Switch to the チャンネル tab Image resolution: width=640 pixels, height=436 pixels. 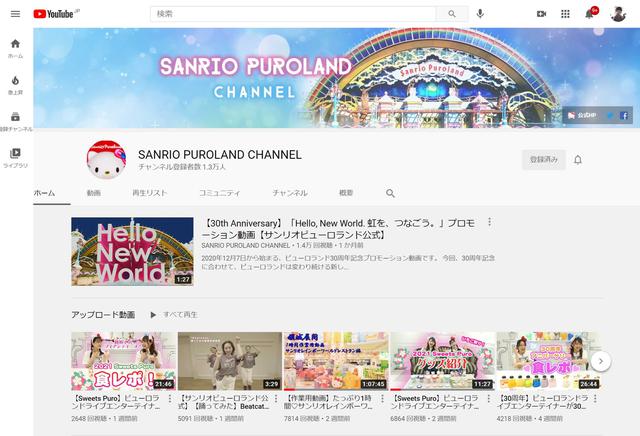pyautogui.click(x=290, y=193)
